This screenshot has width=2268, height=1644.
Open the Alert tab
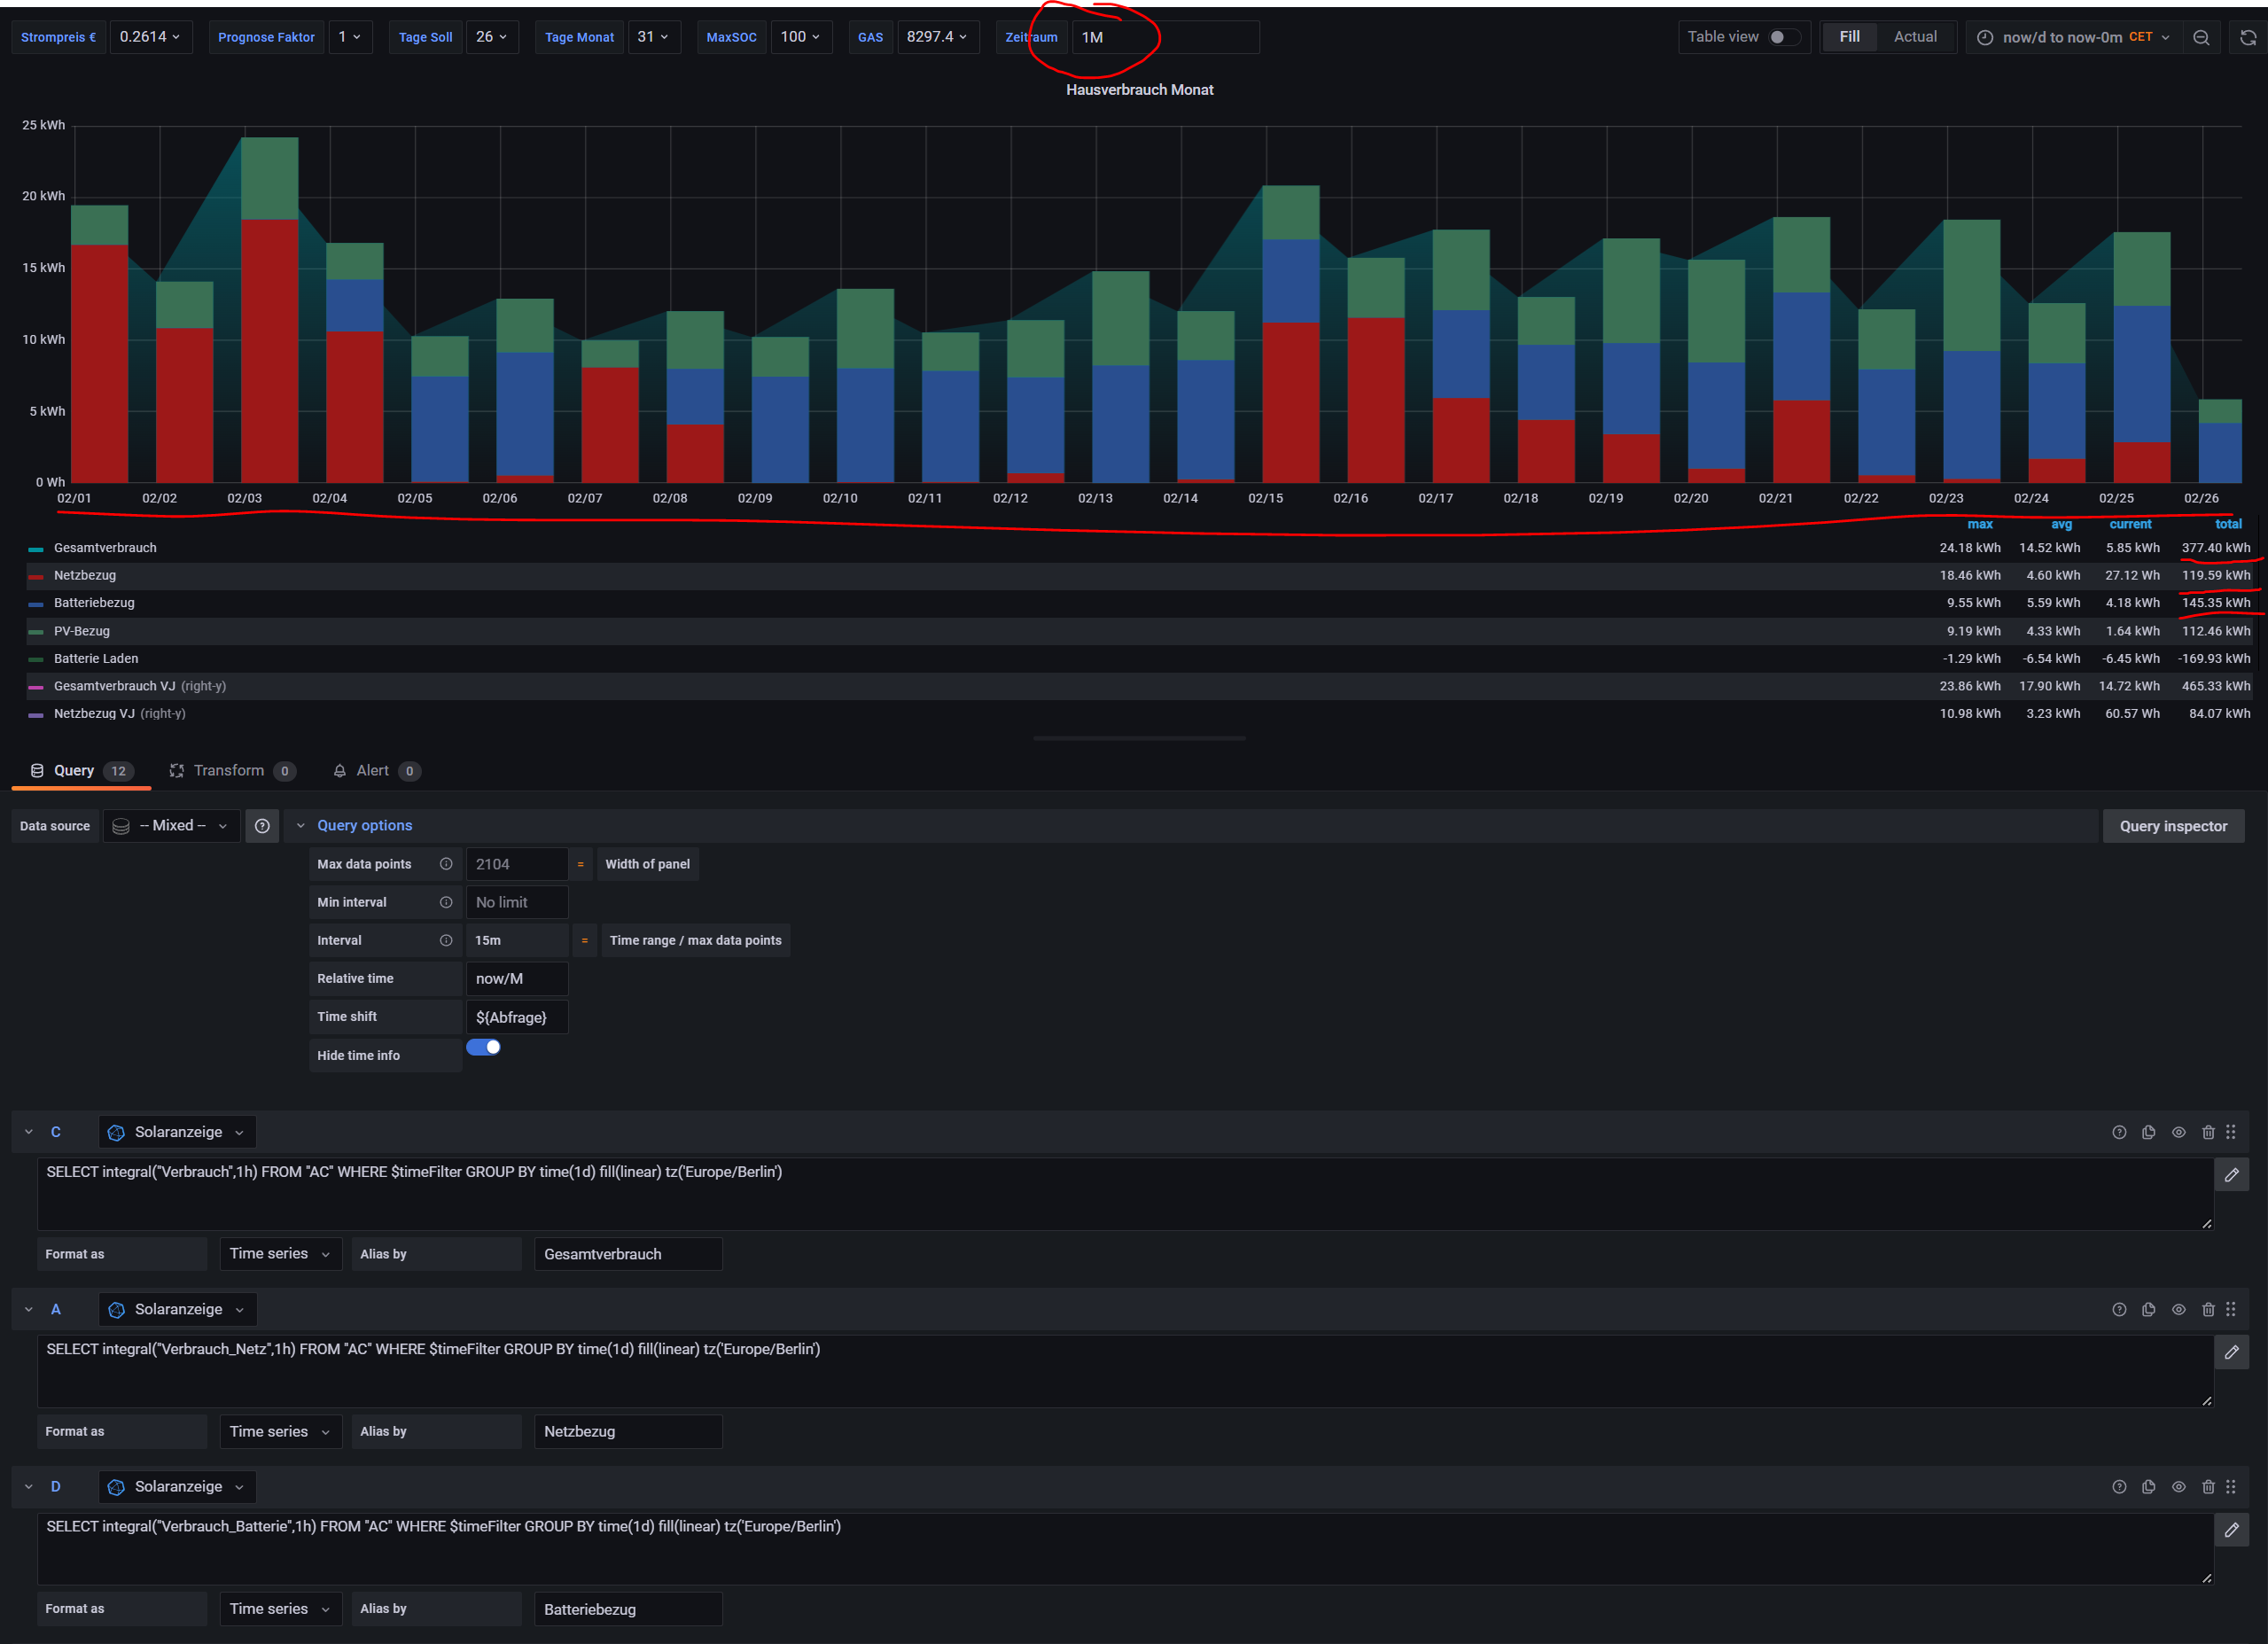coord(372,770)
